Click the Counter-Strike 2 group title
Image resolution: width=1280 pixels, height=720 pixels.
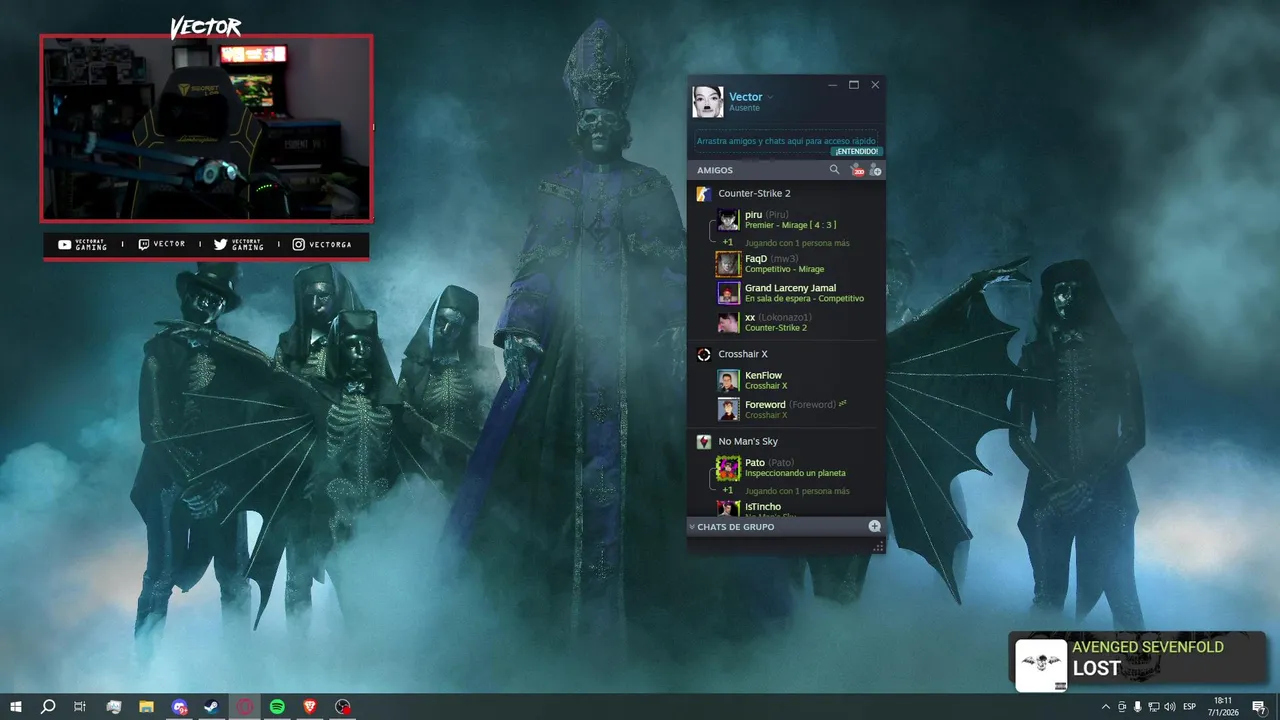point(754,193)
